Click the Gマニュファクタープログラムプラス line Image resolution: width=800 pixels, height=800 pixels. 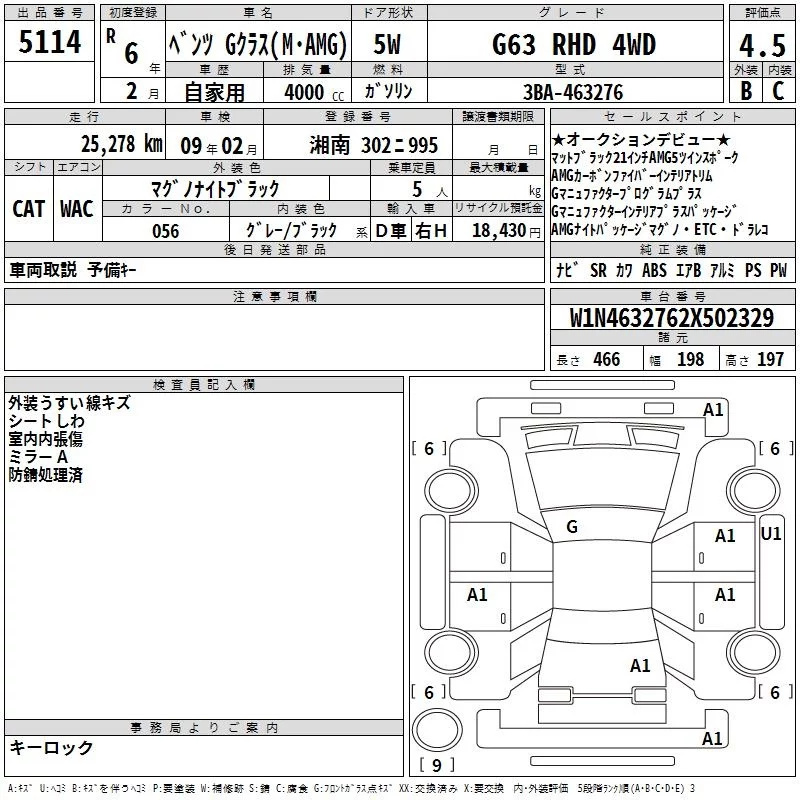point(627,193)
